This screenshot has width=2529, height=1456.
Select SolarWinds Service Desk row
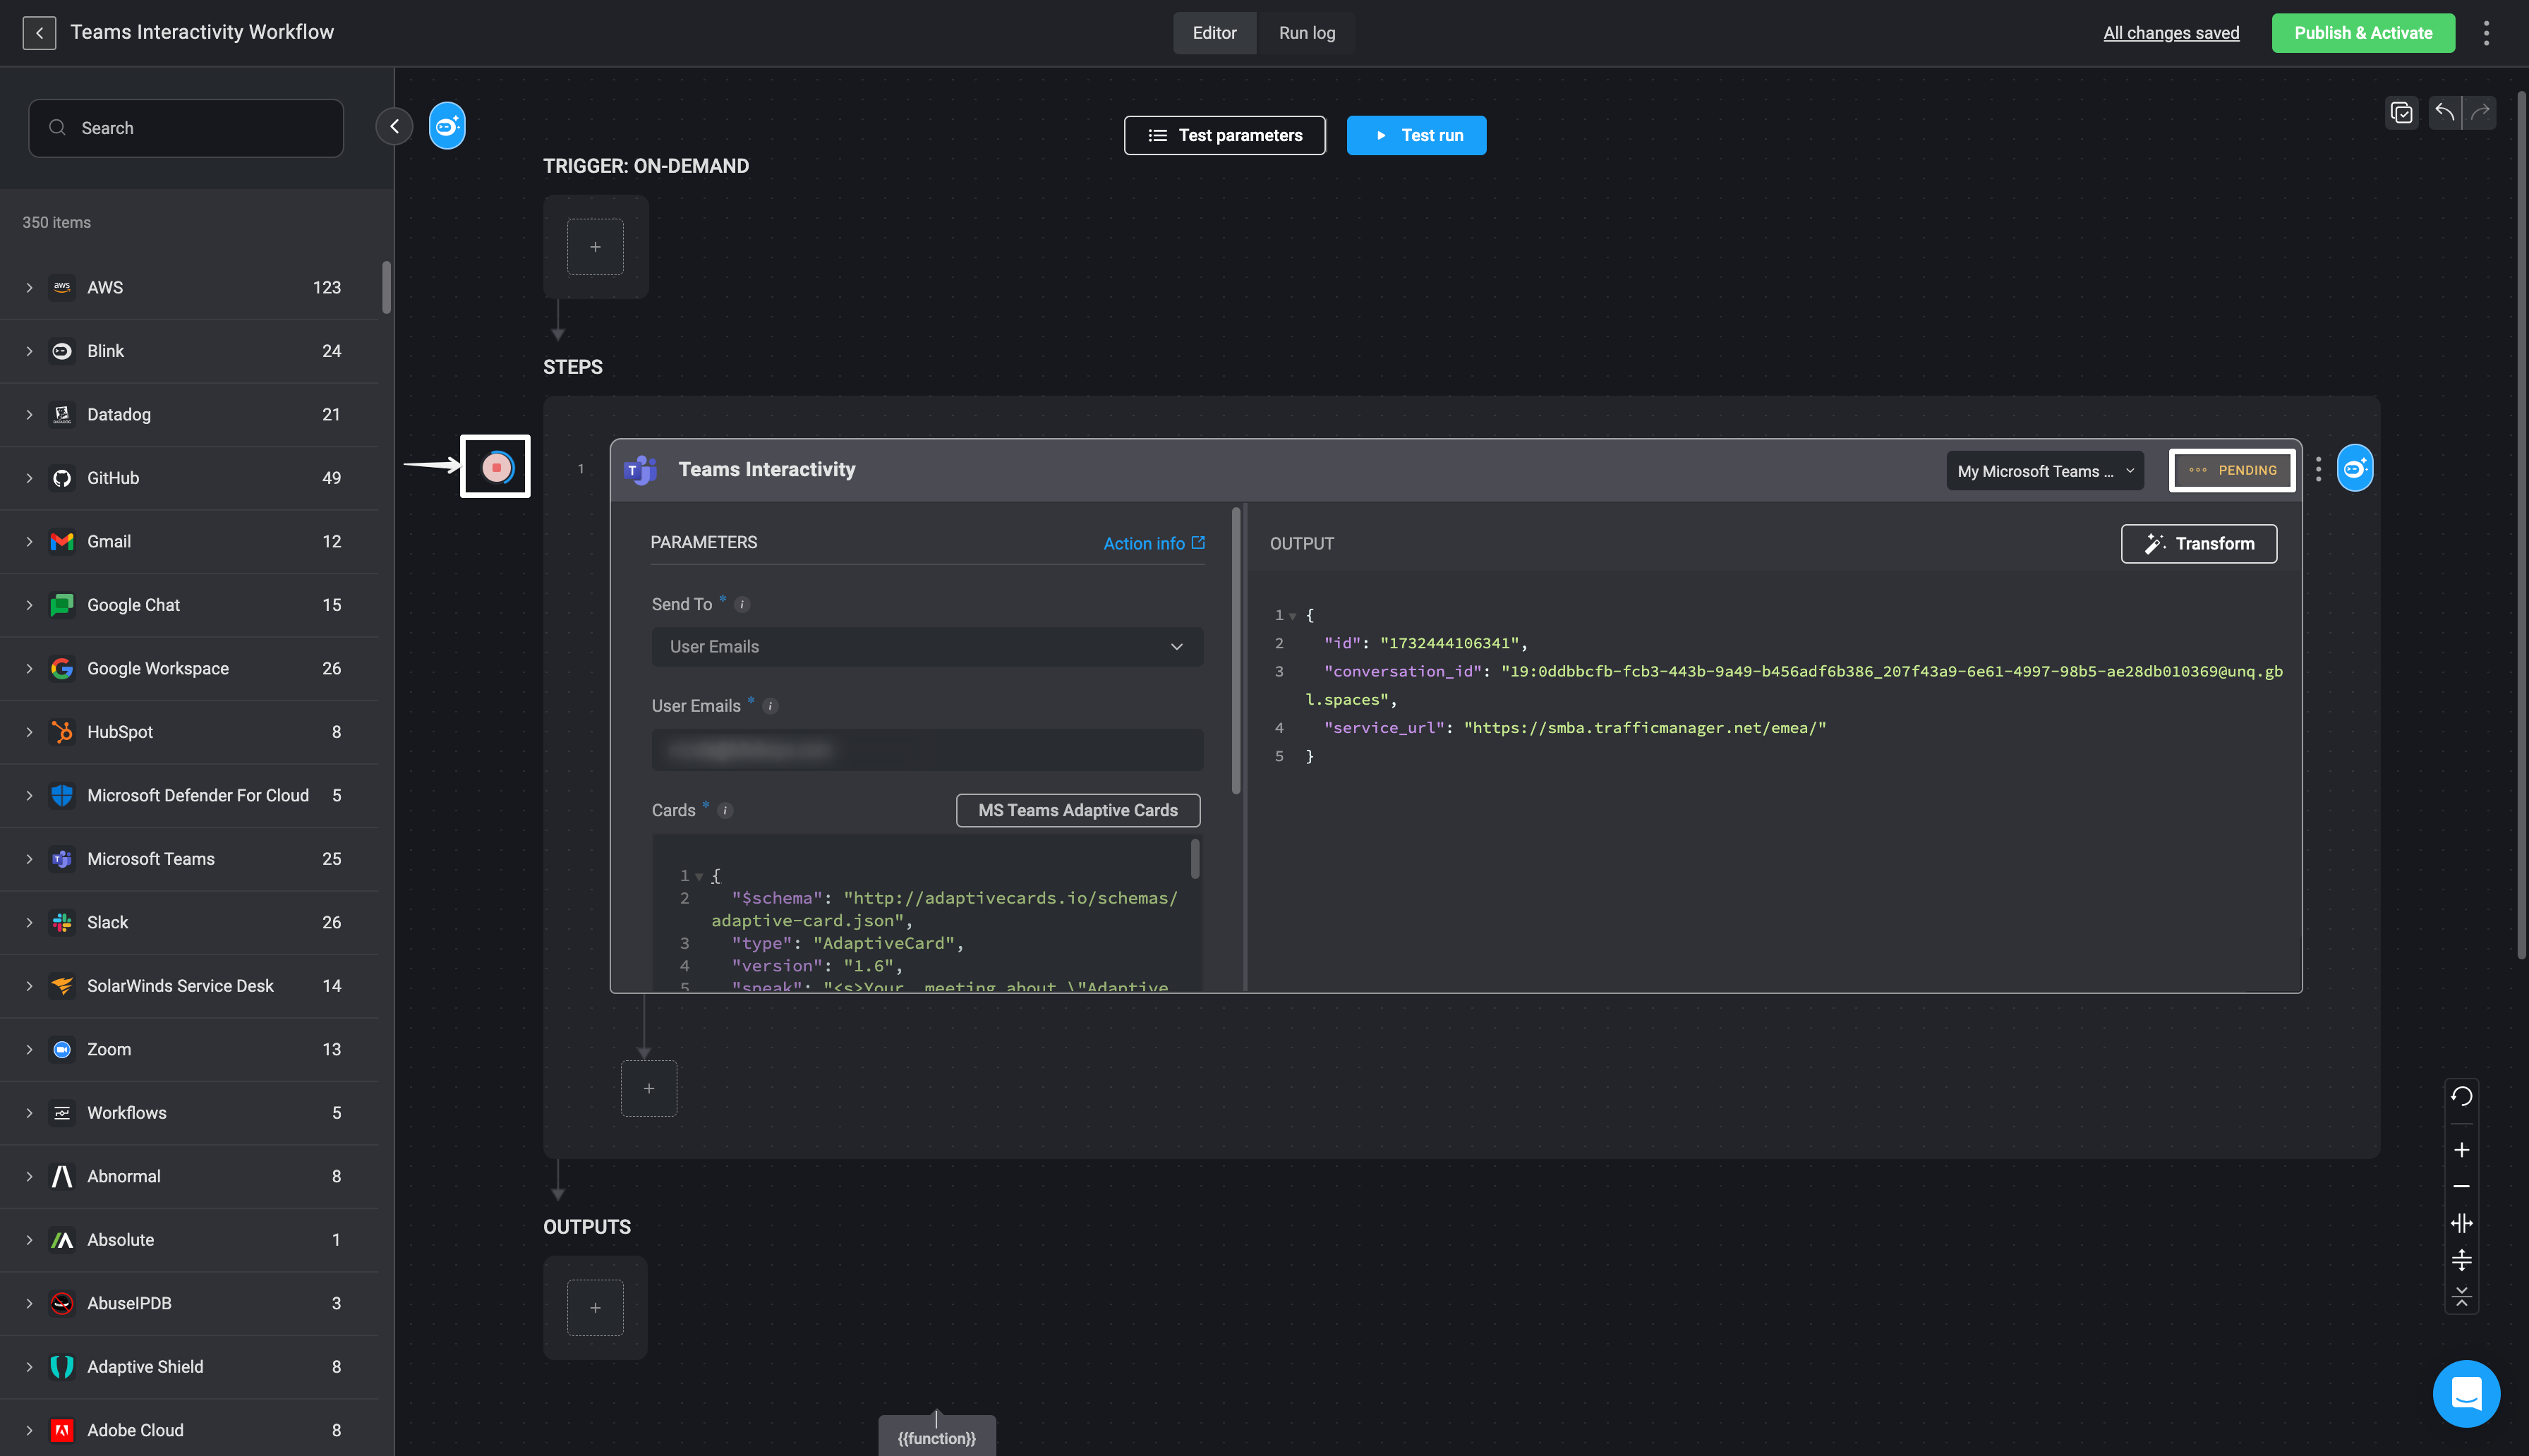tap(189, 986)
